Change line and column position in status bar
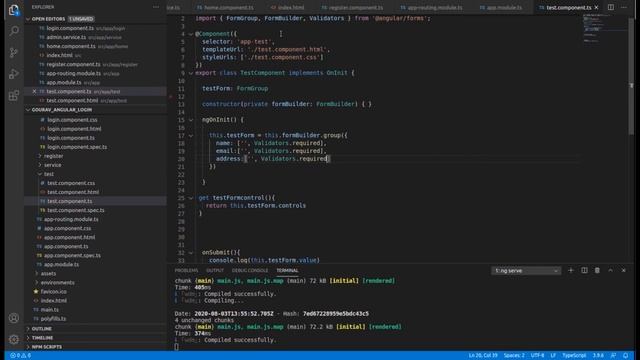Screen dimensions: 640x360 pos(483,356)
